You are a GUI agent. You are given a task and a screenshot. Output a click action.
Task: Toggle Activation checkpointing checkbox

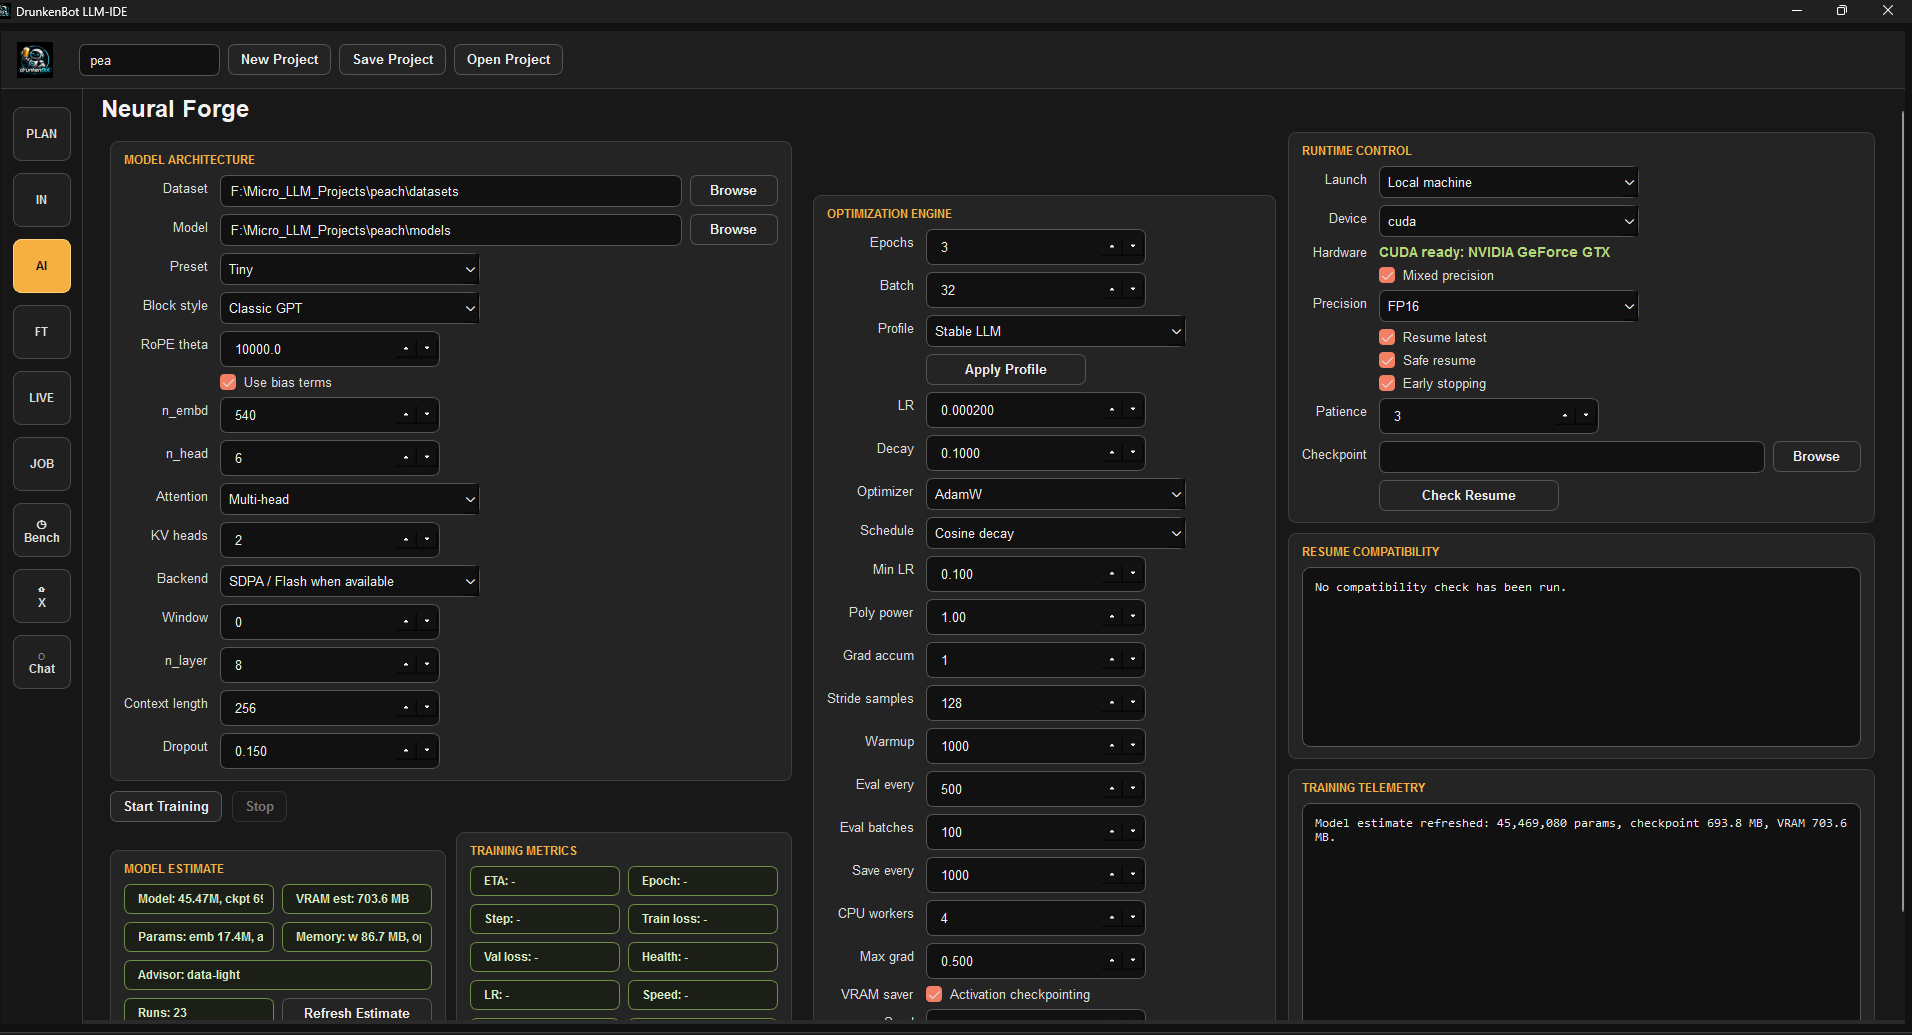(934, 995)
